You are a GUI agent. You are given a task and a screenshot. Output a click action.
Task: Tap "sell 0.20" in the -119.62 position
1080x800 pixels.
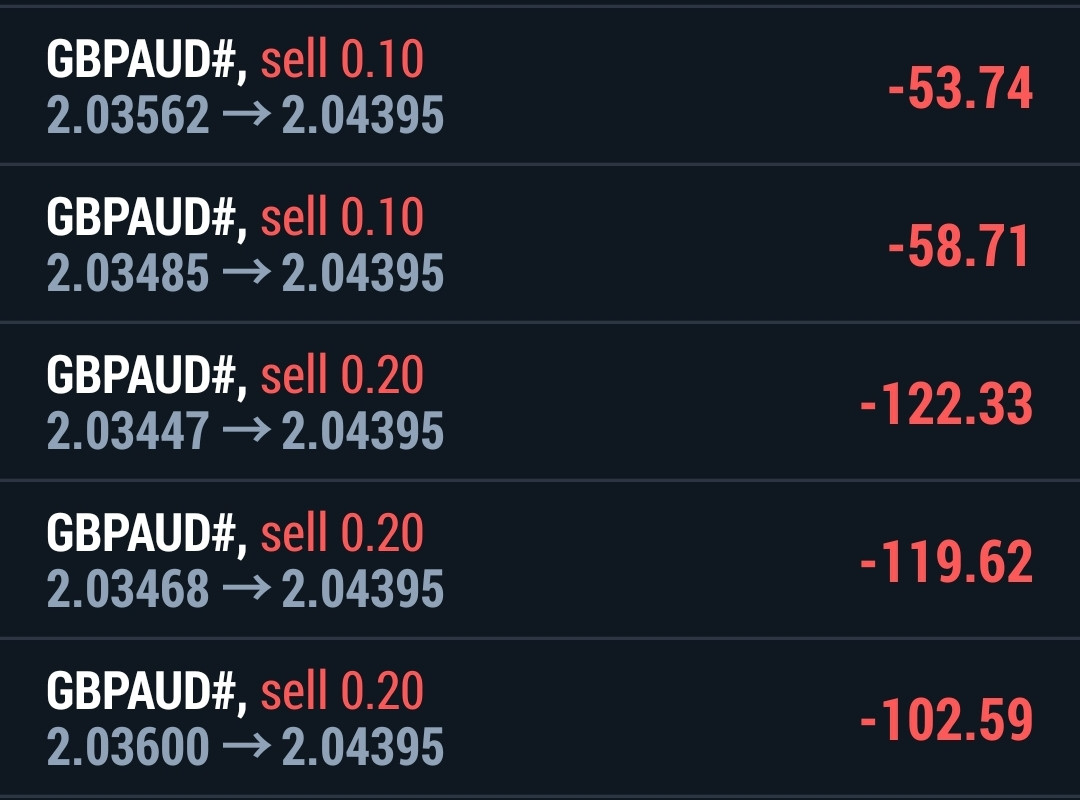click(x=342, y=534)
